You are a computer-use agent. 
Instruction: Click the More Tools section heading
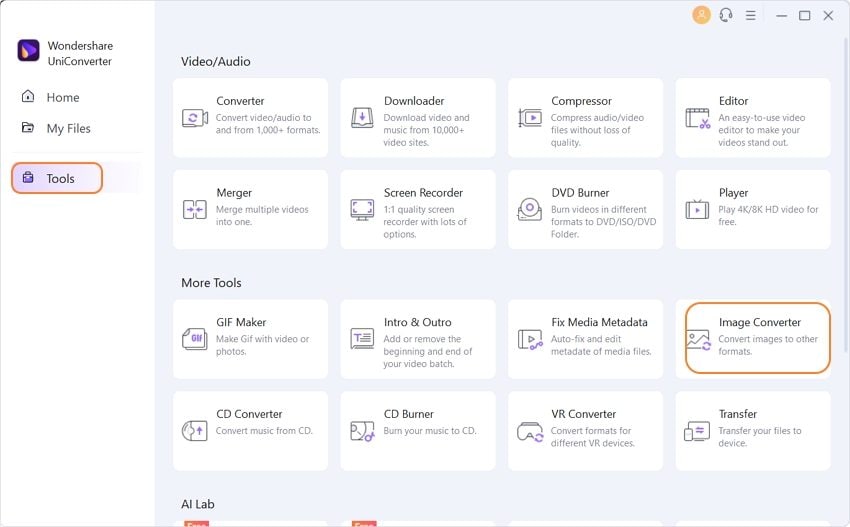[211, 283]
